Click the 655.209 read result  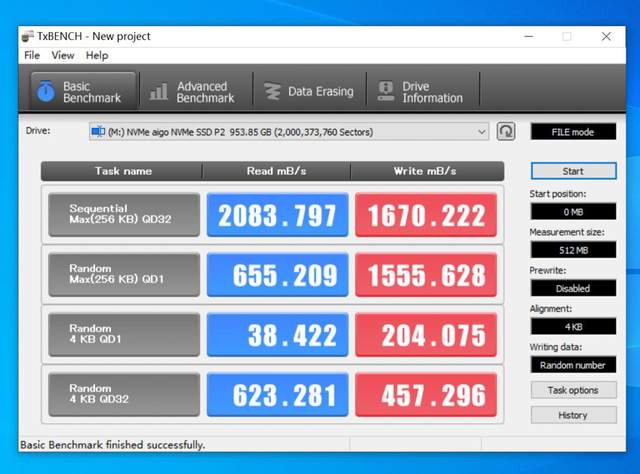(x=278, y=275)
